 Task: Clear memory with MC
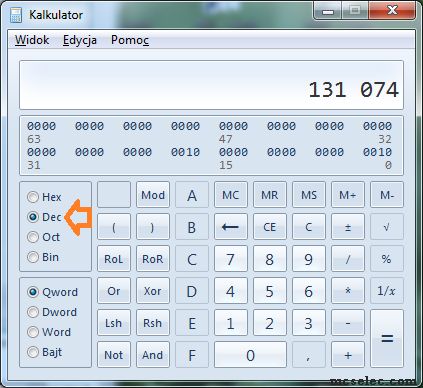(x=231, y=195)
